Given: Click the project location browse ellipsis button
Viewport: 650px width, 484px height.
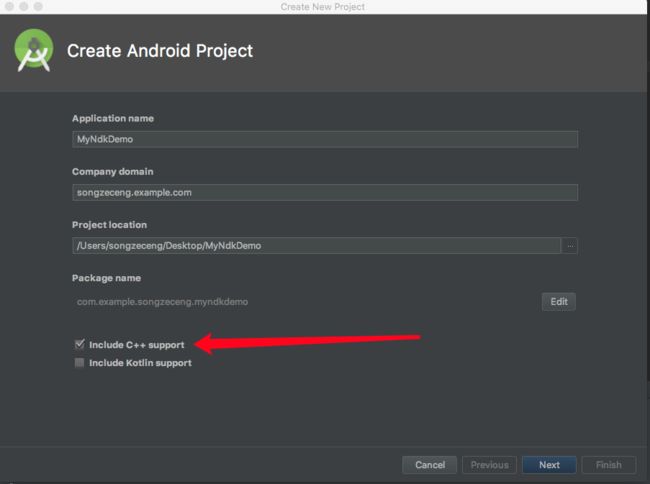Looking at the screenshot, I should click(570, 246).
